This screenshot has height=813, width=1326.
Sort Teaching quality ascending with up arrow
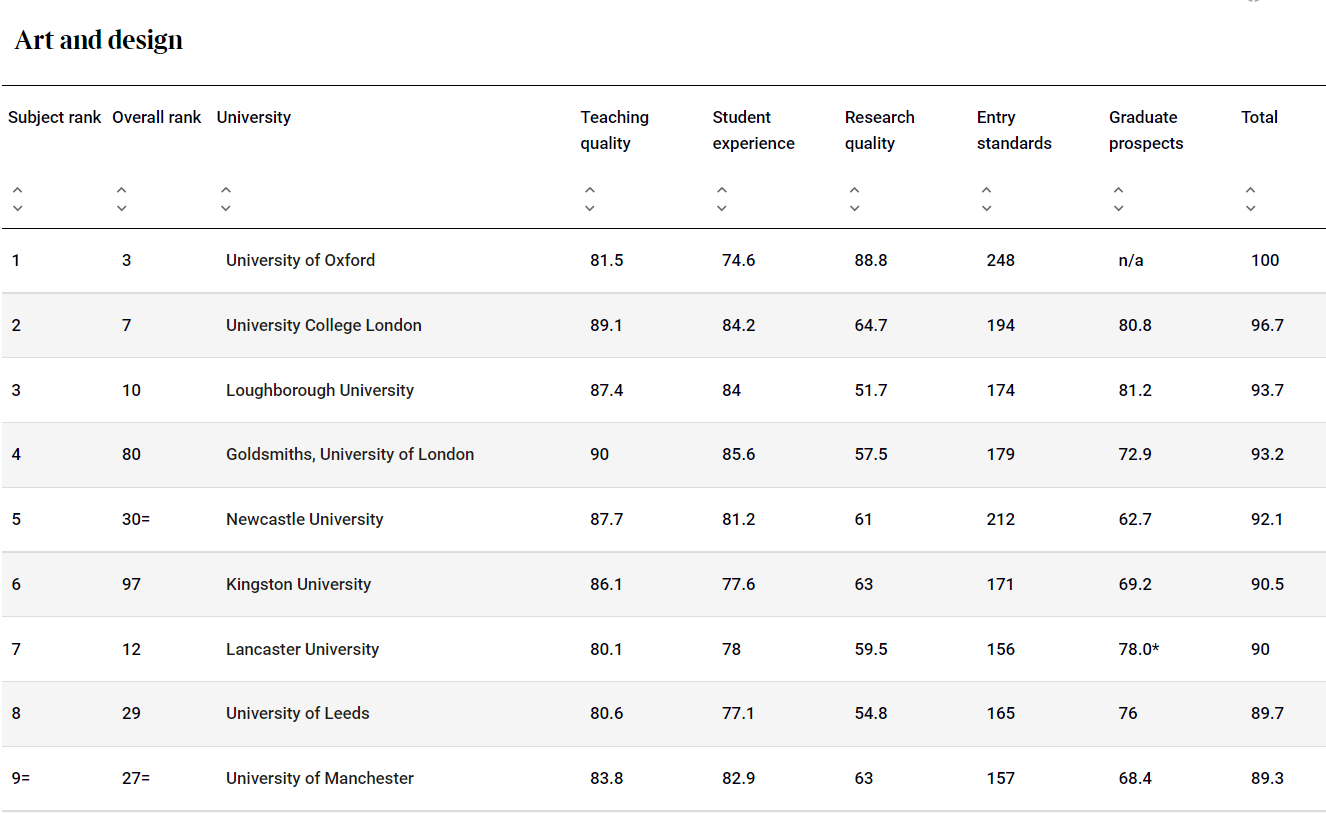[590, 190]
